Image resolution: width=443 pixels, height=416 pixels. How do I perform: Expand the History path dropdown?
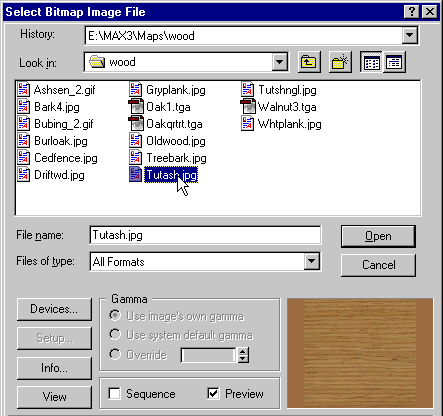410,35
